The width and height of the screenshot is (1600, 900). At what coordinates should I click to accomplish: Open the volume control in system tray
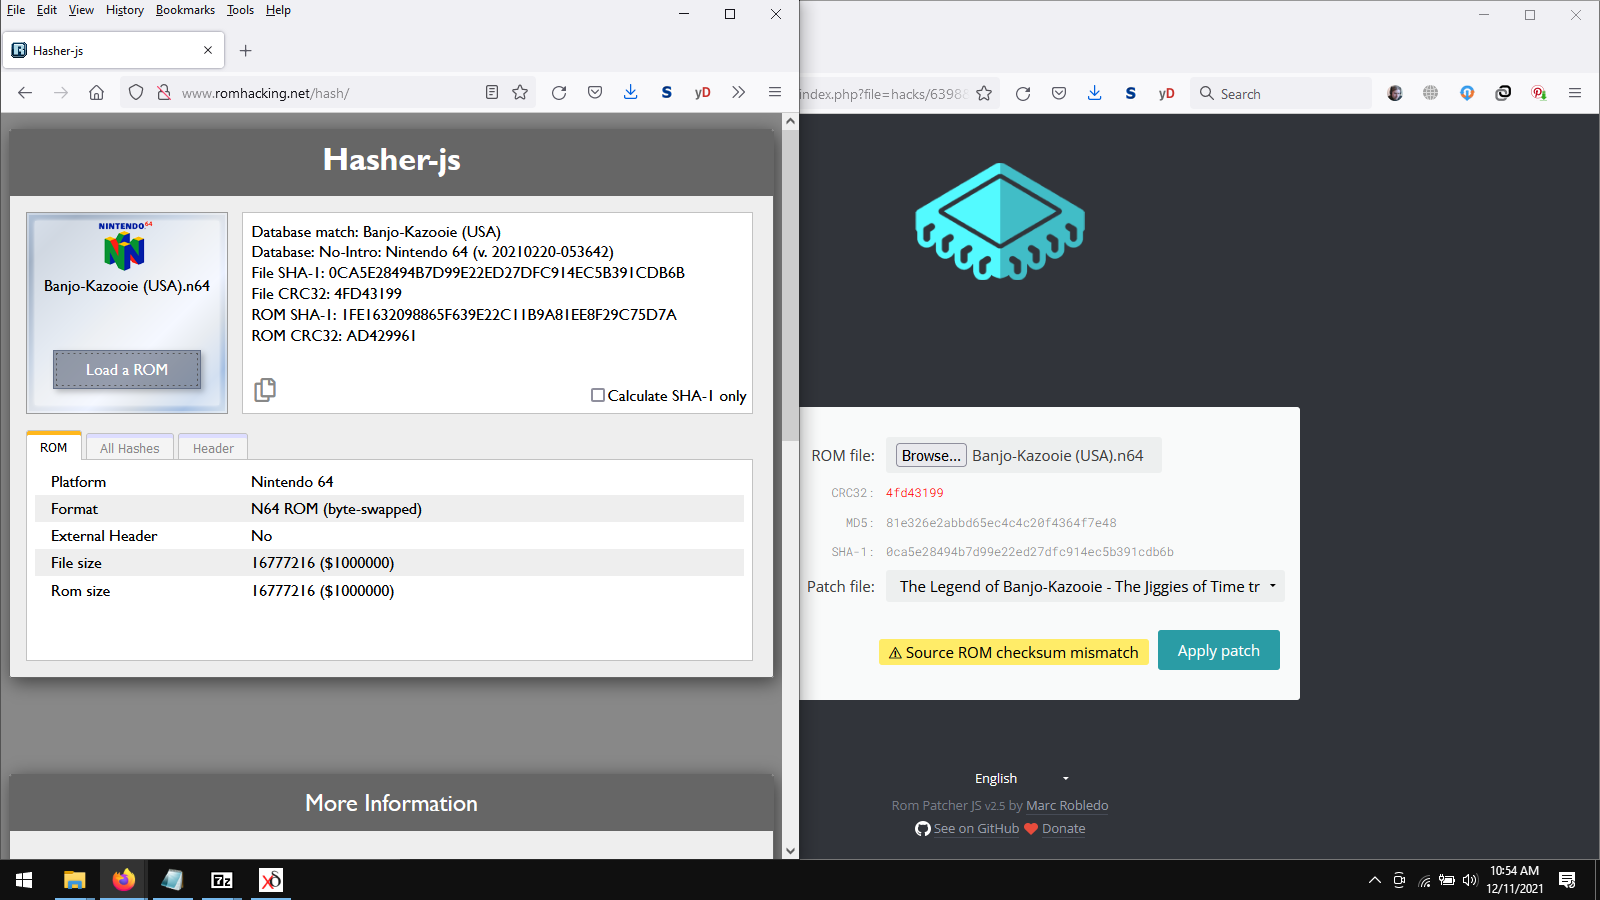[x=1469, y=880]
